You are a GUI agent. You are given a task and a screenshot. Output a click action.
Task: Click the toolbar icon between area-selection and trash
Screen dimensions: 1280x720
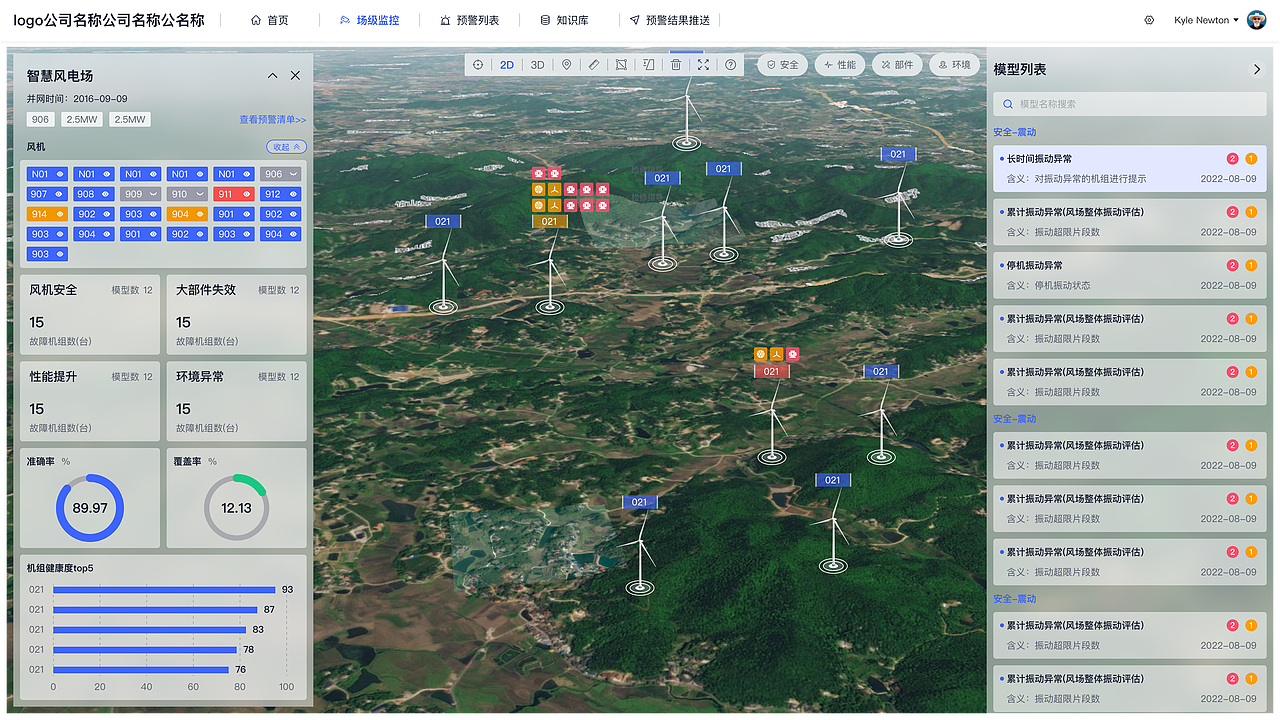tap(649, 65)
